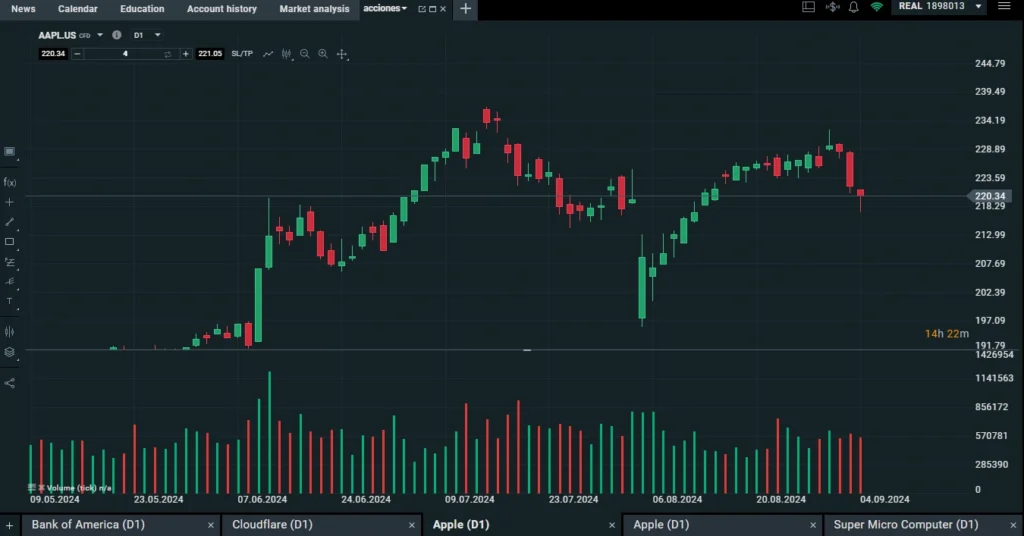Toggle the SL/TP option
Viewport: 1024px width, 536px height.
click(x=242, y=54)
